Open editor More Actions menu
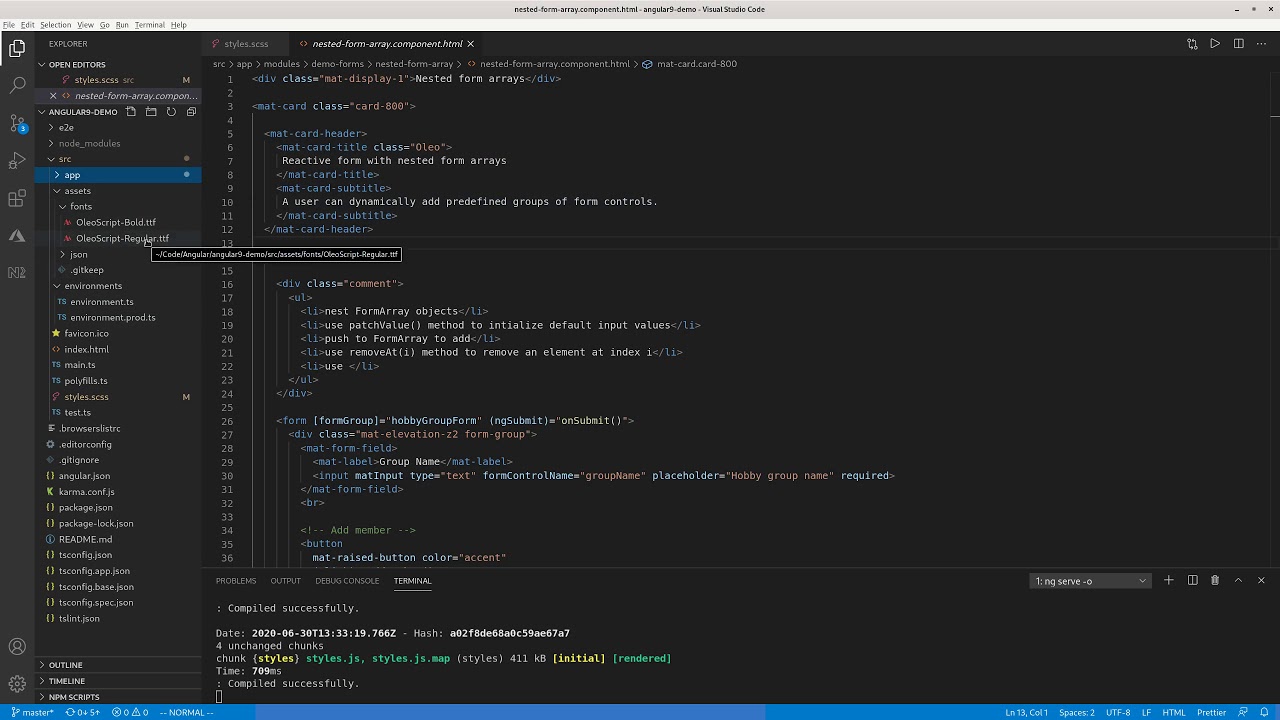1280x720 pixels. (1261, 44)
